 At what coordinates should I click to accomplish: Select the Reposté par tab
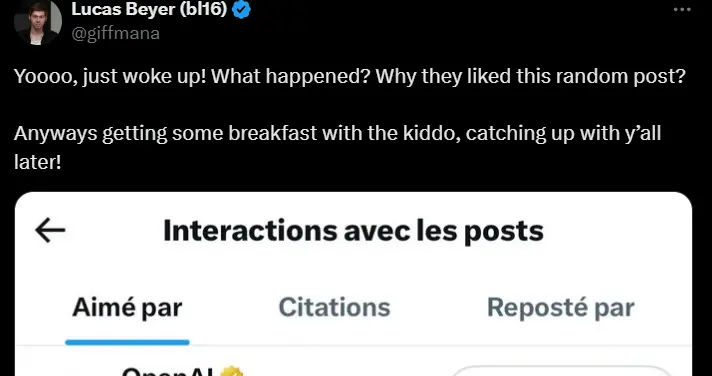coord(560,308)
